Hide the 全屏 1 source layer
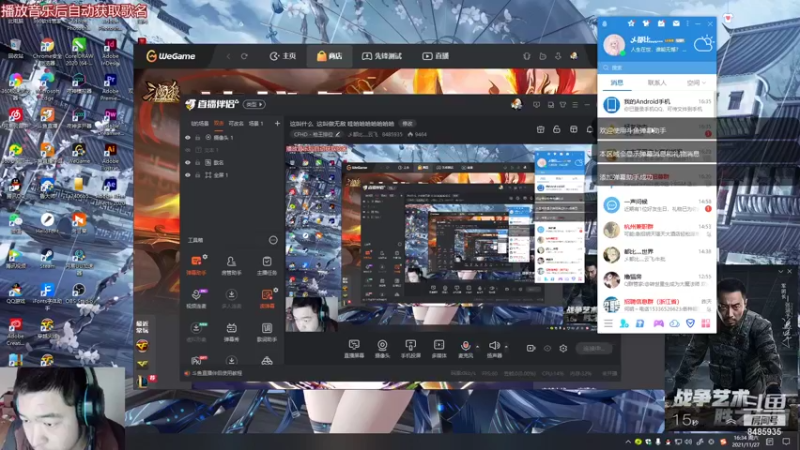Viewport: 800px width, 450px height. tap(188, 175)
